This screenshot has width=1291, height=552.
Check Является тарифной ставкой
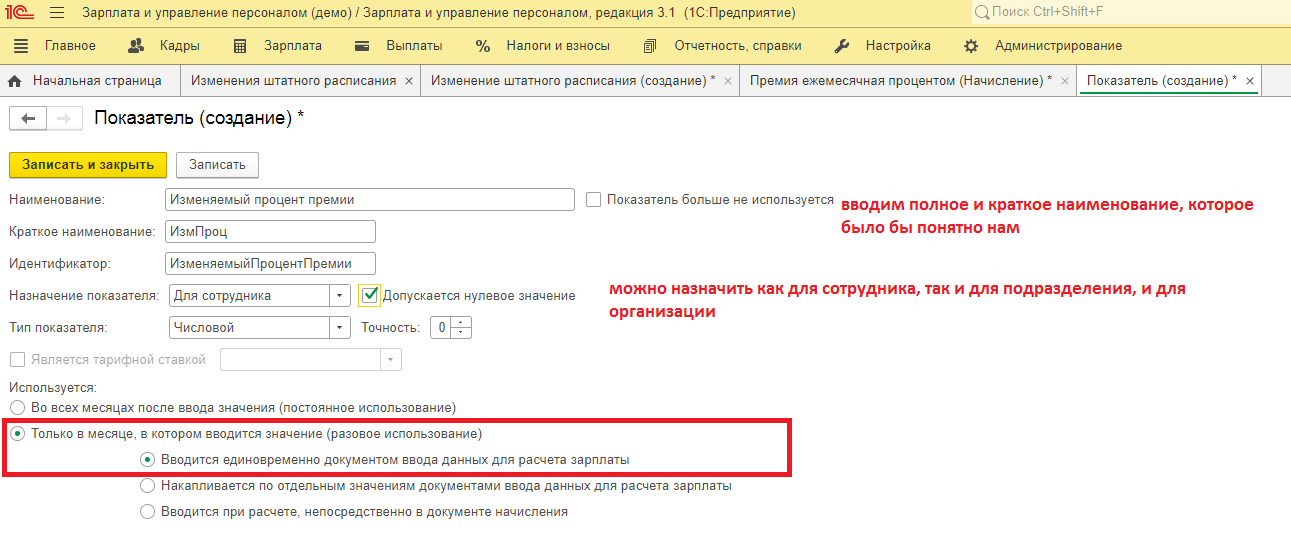pos(16,360)
